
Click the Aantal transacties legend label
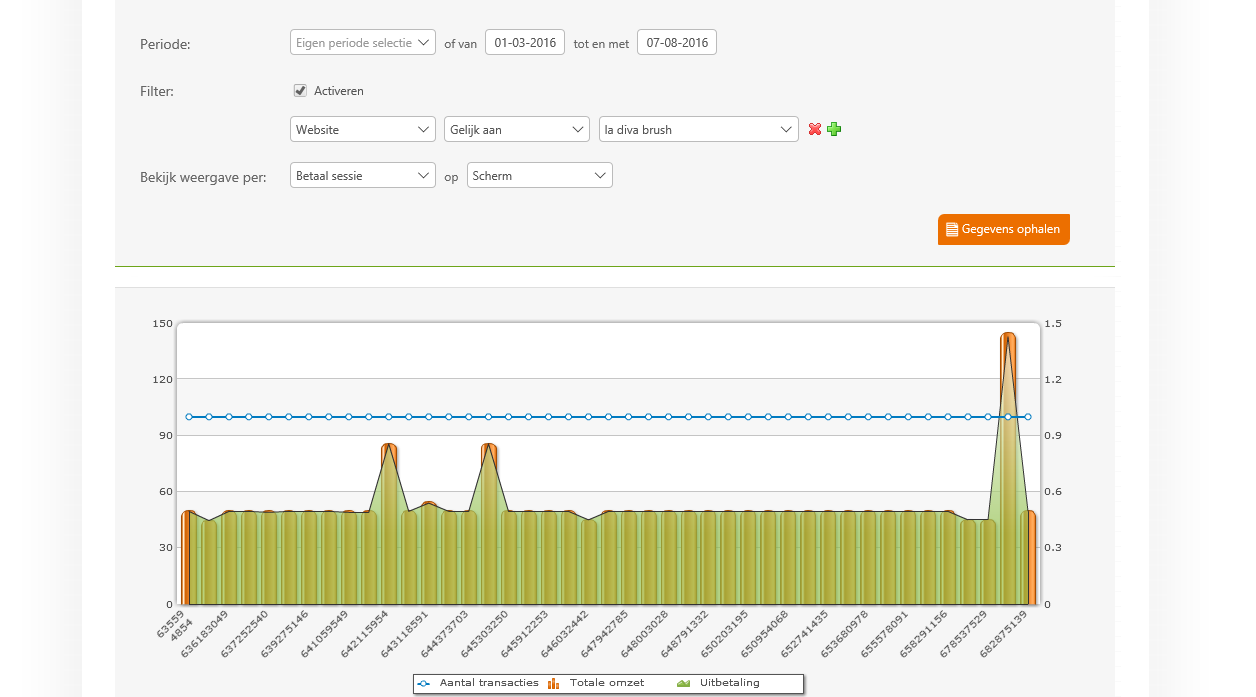pyautogui.click(x=489, y=683)
